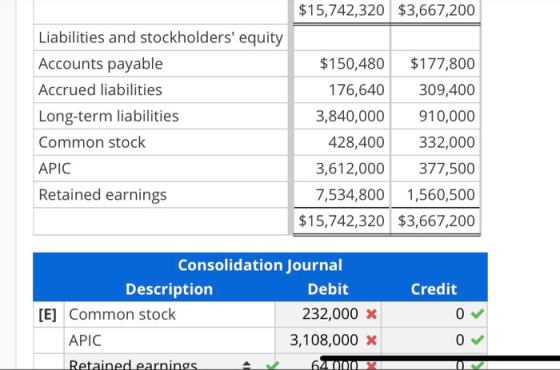This screenshot has width=560, height=370.
Task: Click green check beside Common stock credit
Action: click(478, 314)
